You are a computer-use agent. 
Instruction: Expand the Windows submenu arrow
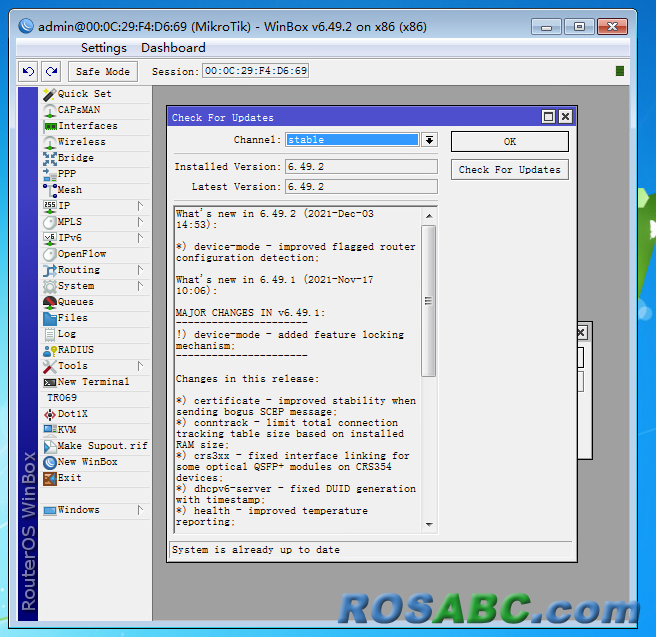pos(140,510)
